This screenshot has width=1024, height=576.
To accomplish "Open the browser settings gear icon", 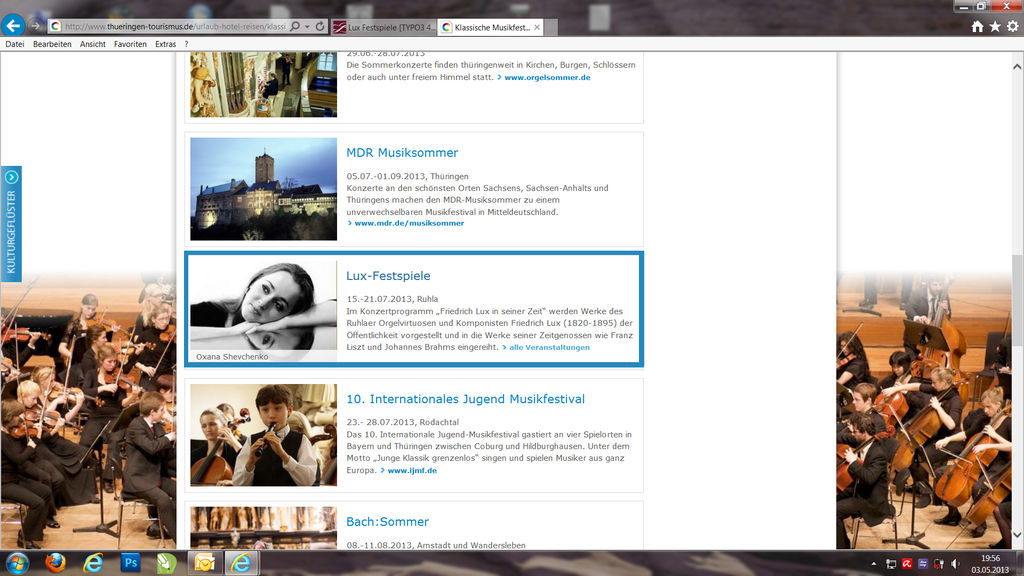I will click(x=1012, y=27).
